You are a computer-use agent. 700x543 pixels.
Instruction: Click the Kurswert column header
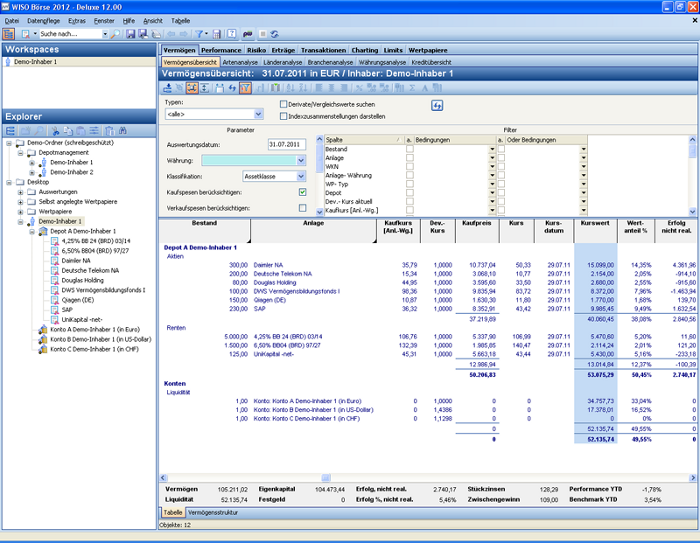click(595, 230)
